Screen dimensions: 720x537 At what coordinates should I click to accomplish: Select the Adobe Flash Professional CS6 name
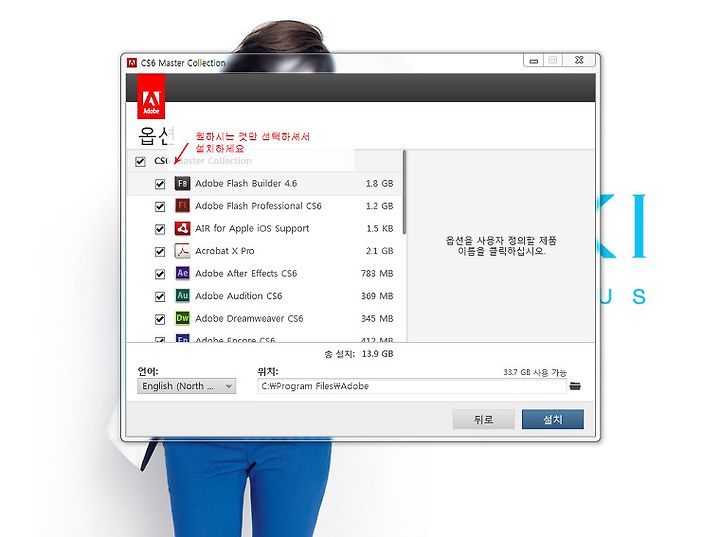click(x=259, y=206)
